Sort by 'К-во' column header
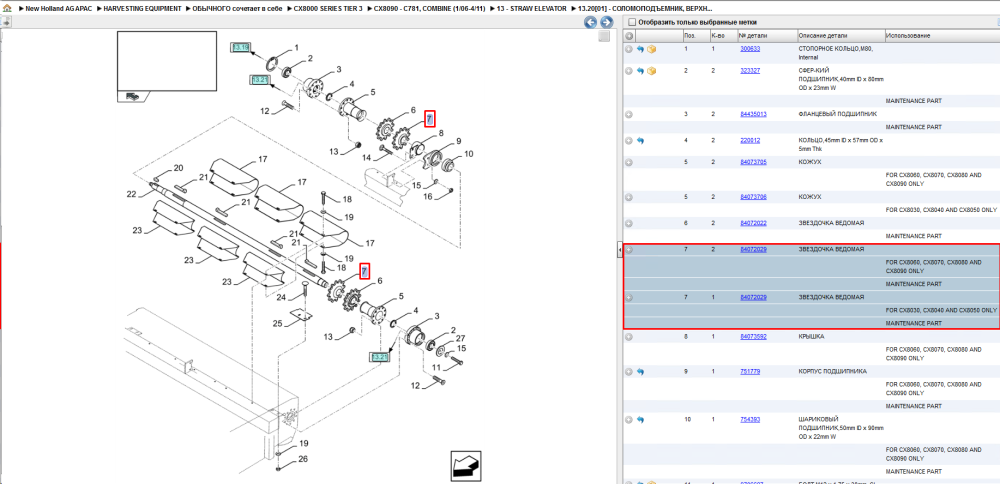Image resolution: width=1000 pixels, height=484 pixels. click(723, 36)
